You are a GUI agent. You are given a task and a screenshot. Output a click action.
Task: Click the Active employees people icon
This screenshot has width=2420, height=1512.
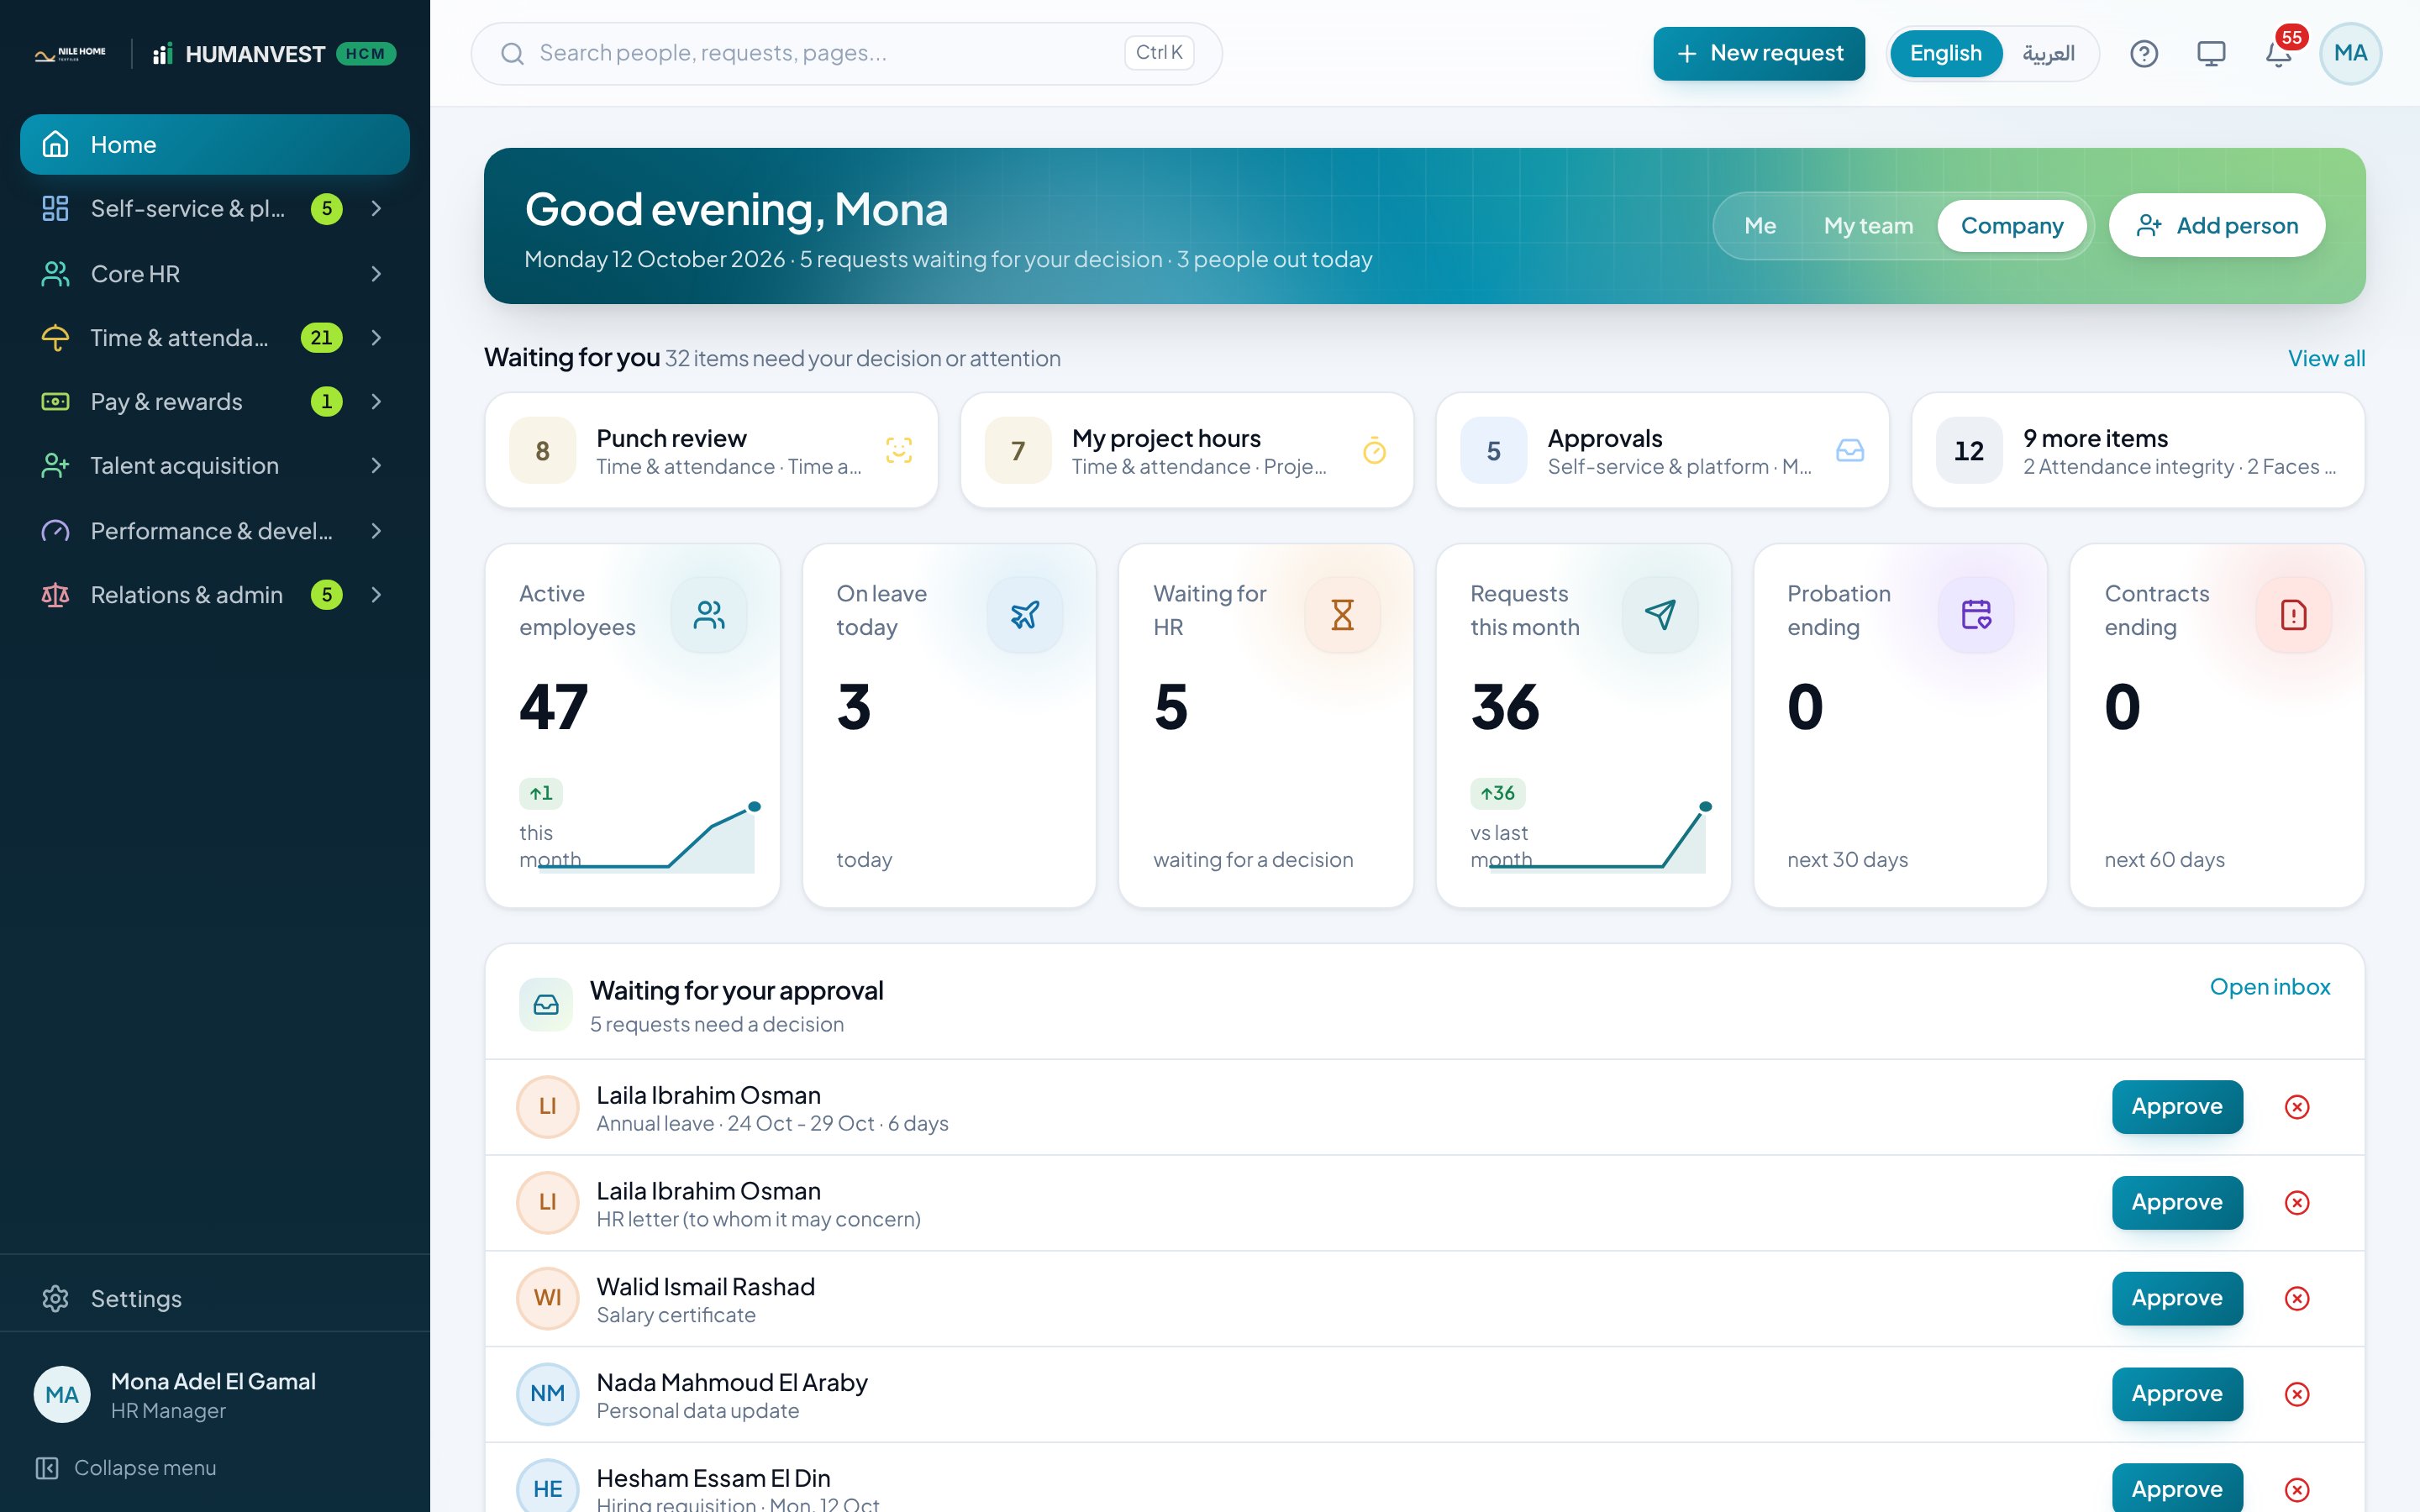click(709, 615)
